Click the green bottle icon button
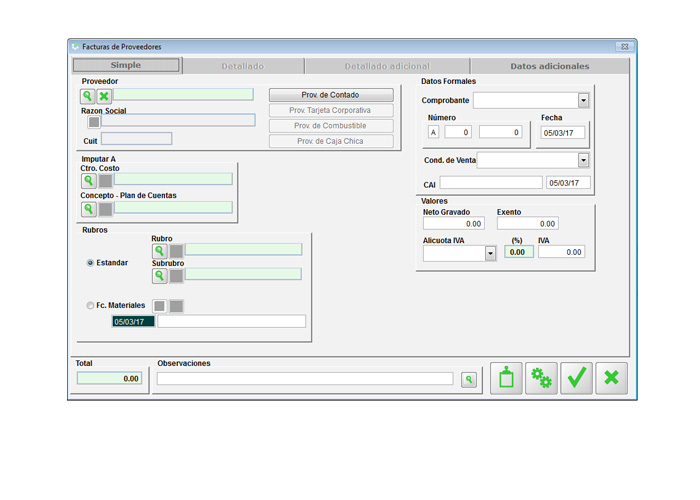Viewport: 700px width, 500px height. point(507,378)
